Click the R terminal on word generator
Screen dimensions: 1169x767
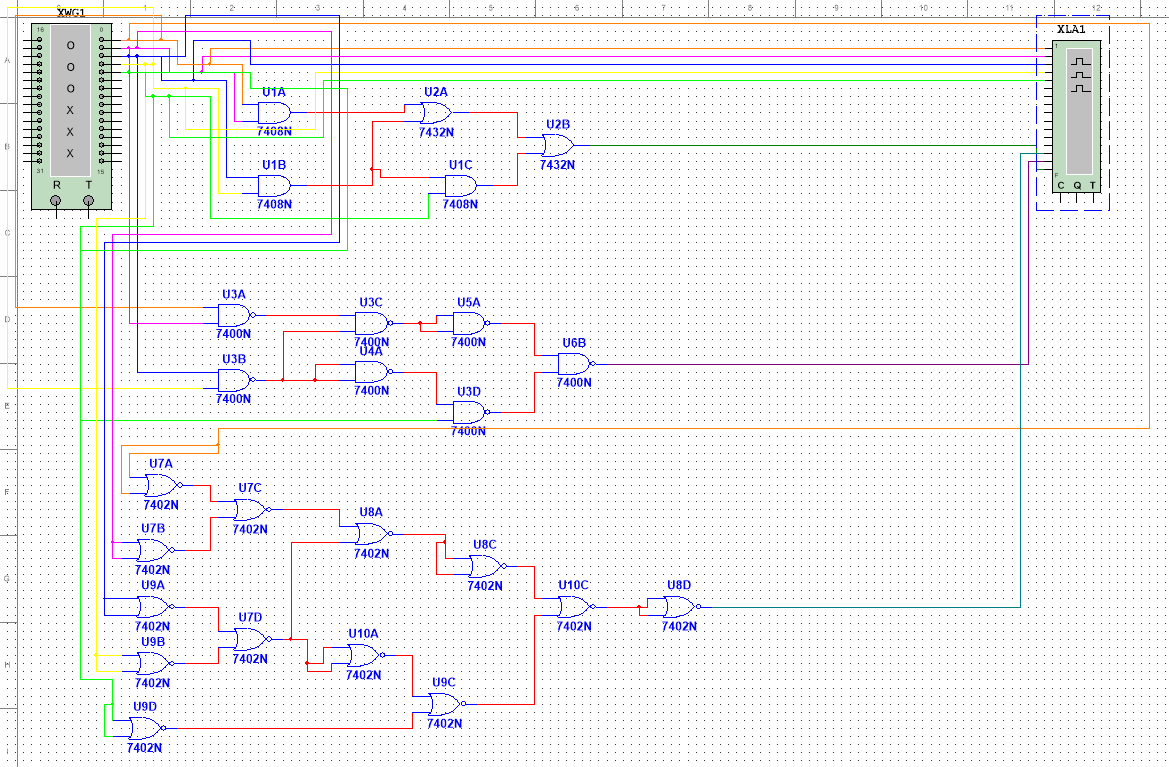point(56,200)
